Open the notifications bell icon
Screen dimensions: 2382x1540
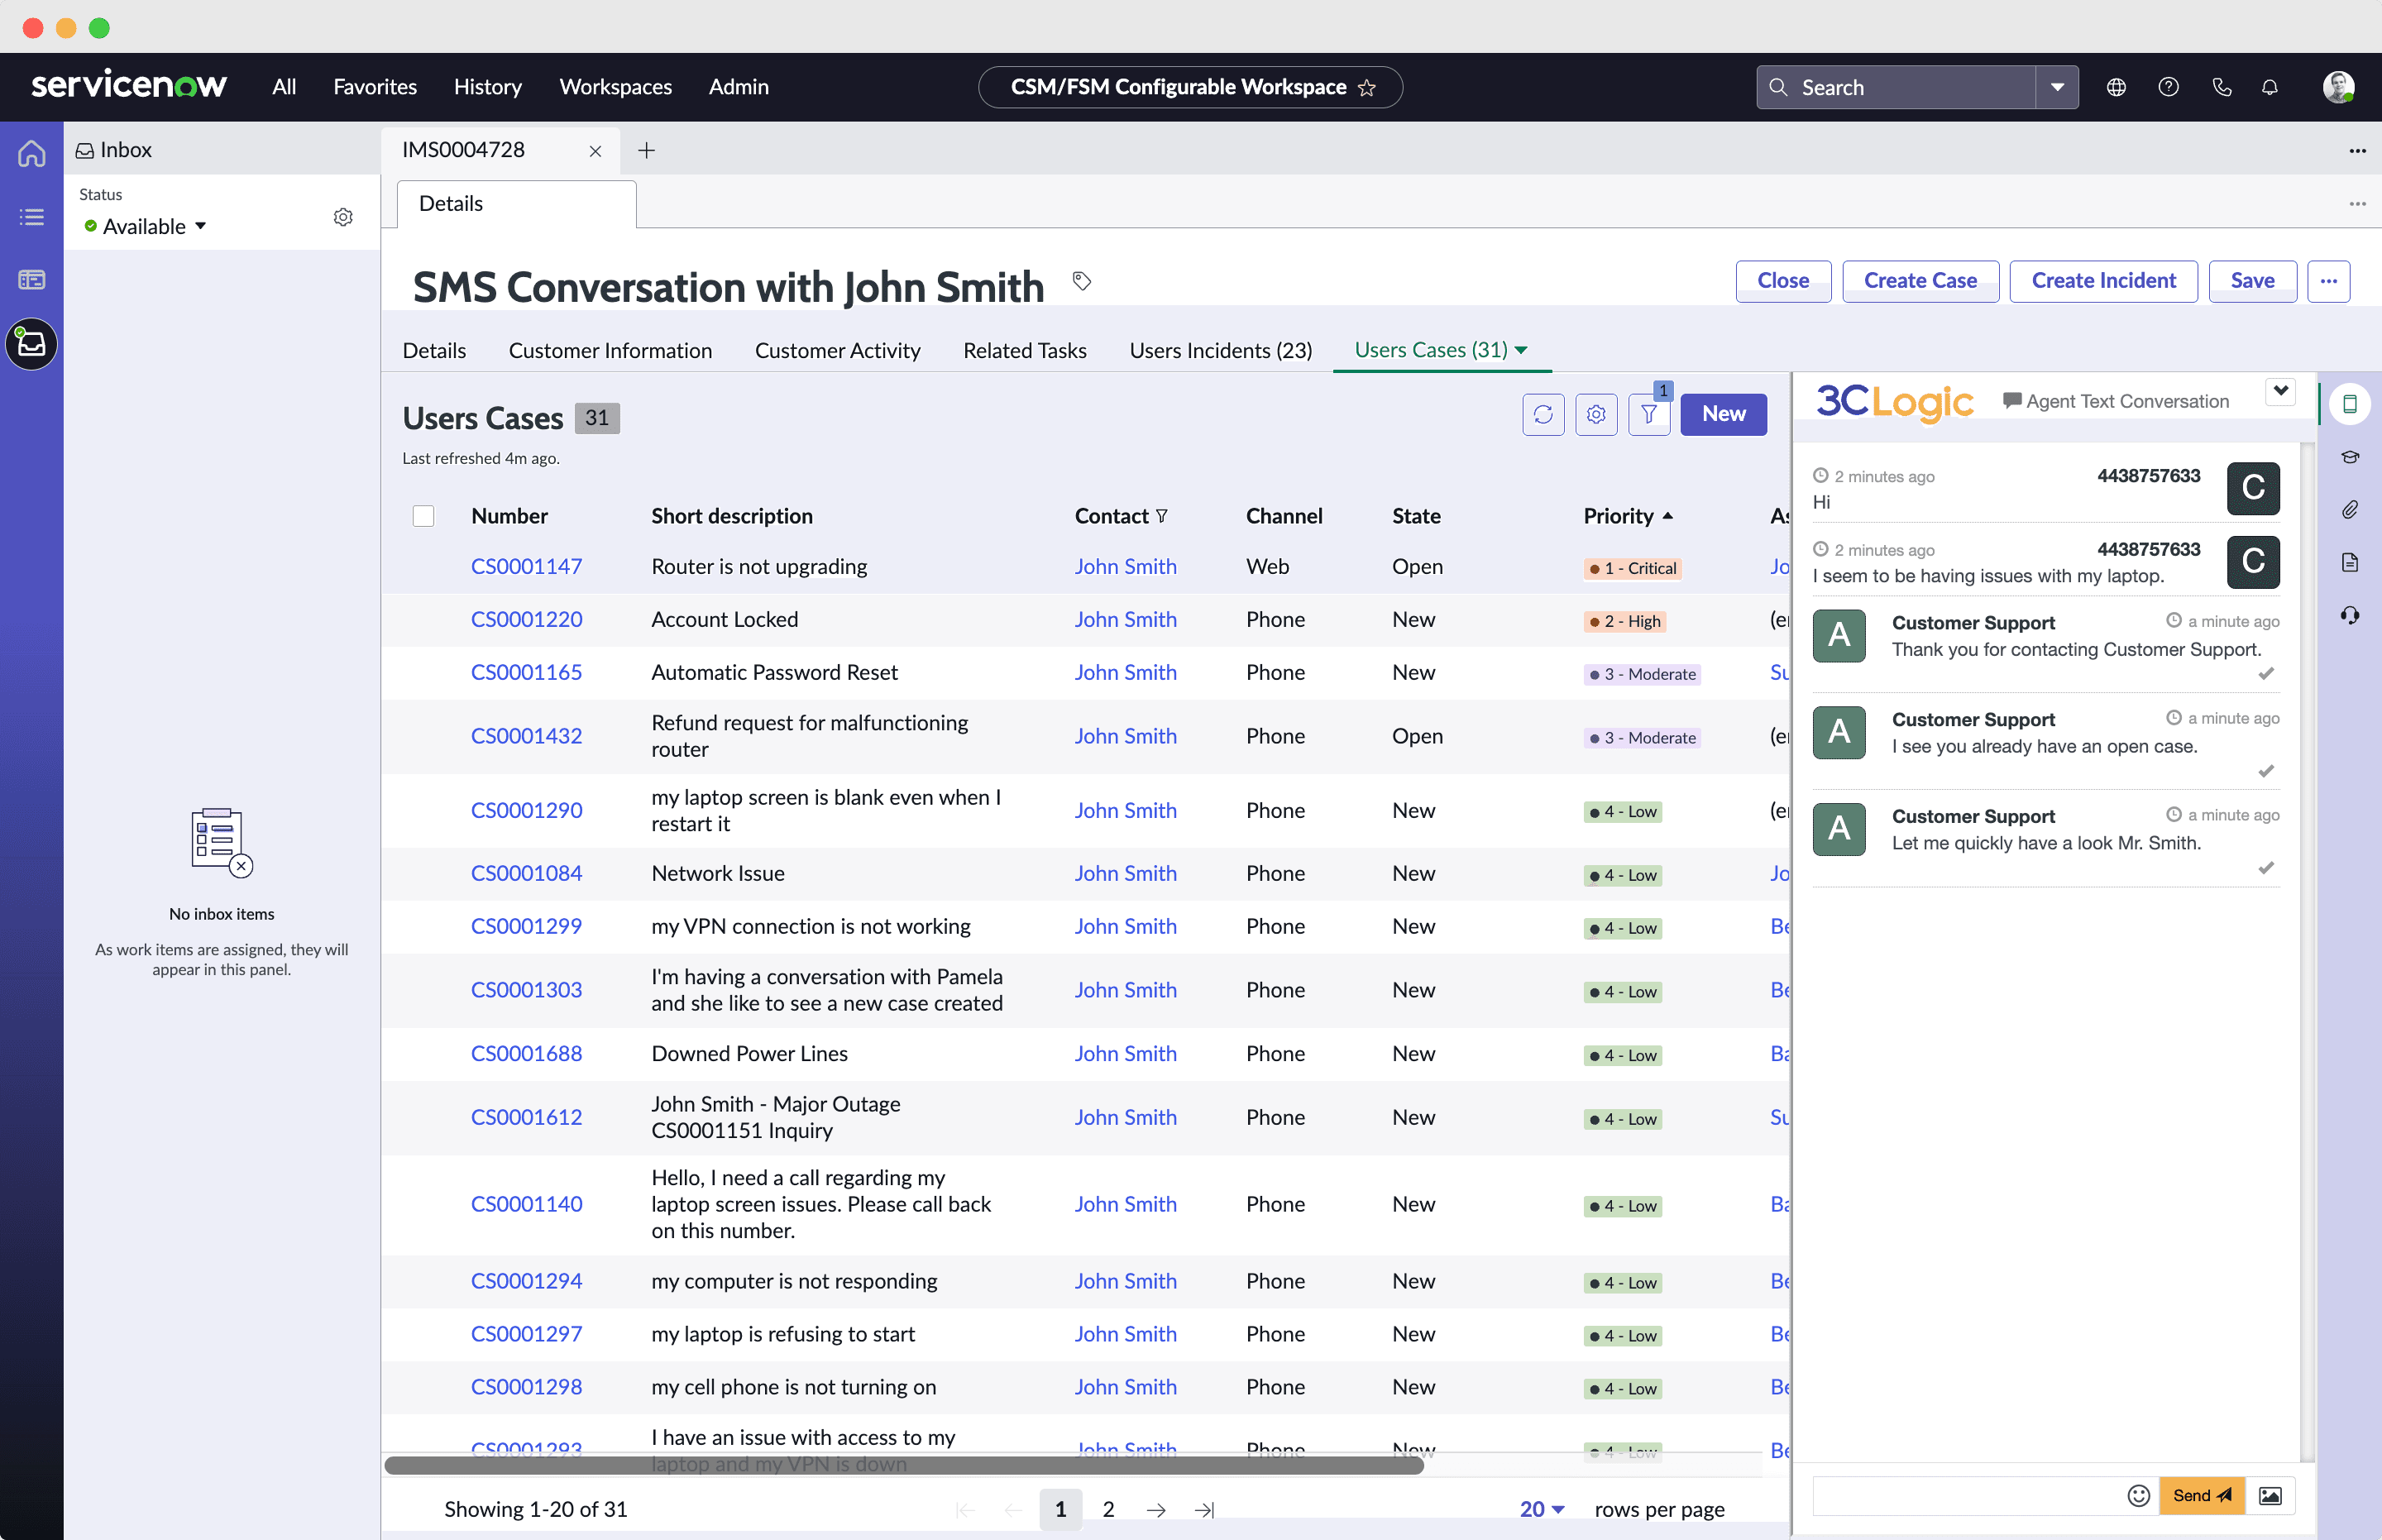(2270, 87)
